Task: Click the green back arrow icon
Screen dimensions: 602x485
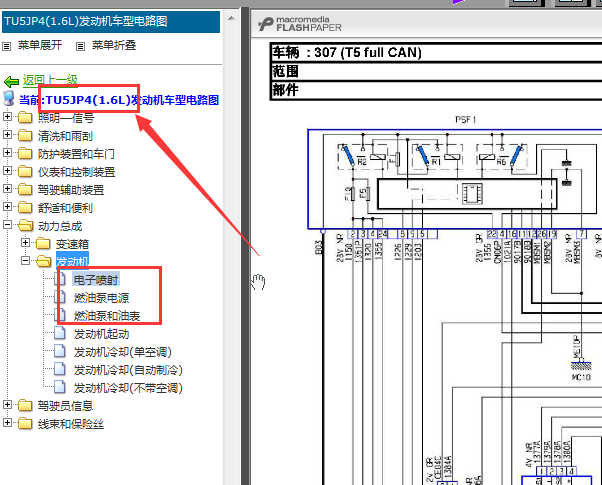Action: click(x=12, y=81)
